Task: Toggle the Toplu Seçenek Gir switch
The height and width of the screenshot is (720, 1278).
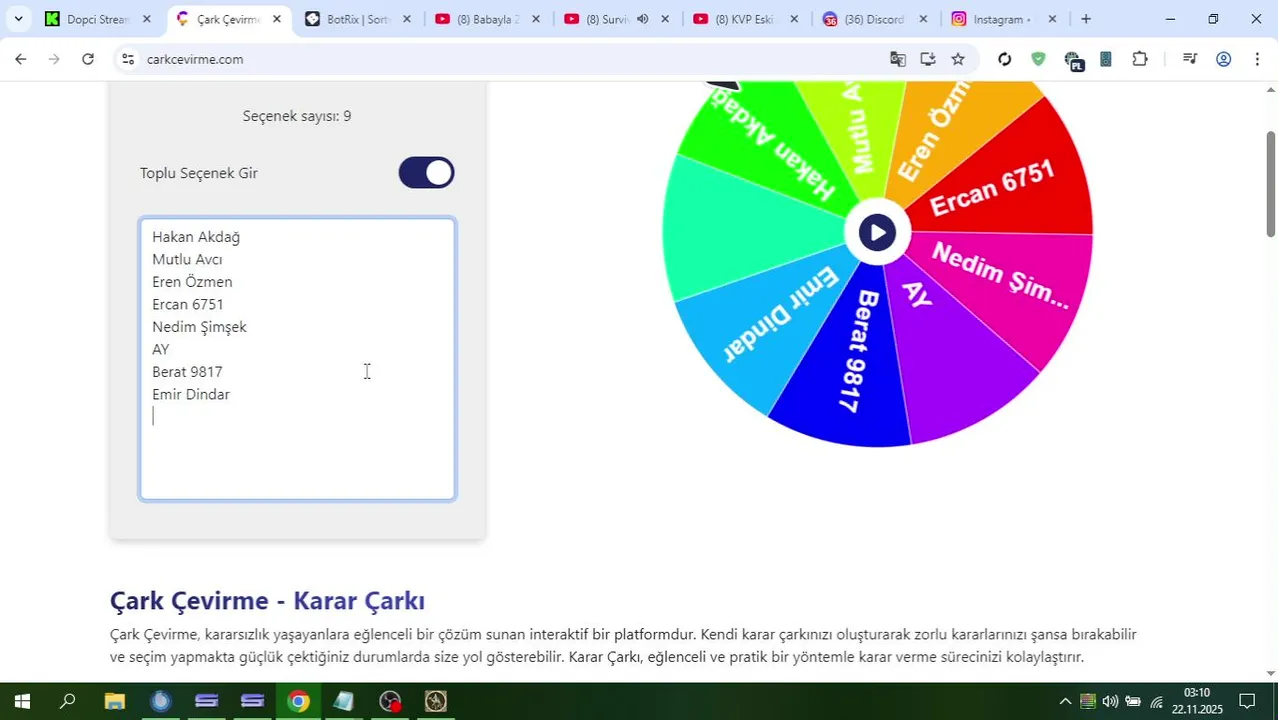Action: tap(426, 173)
